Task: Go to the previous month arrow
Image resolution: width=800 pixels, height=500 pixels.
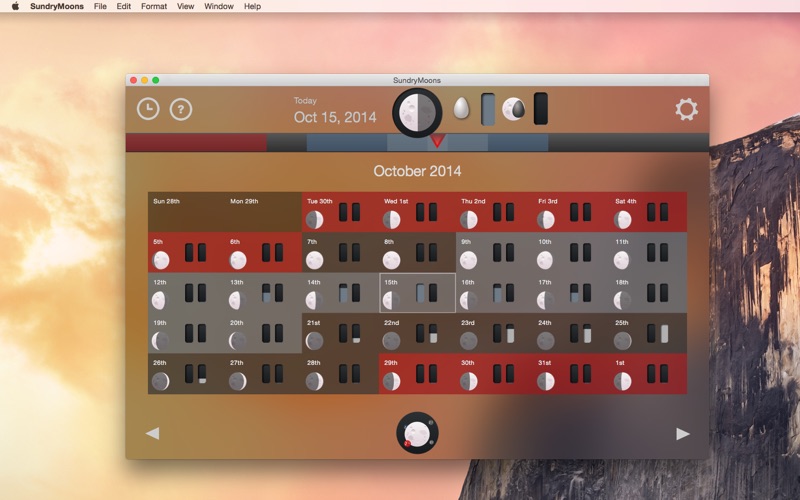Action: coord(152,433)
